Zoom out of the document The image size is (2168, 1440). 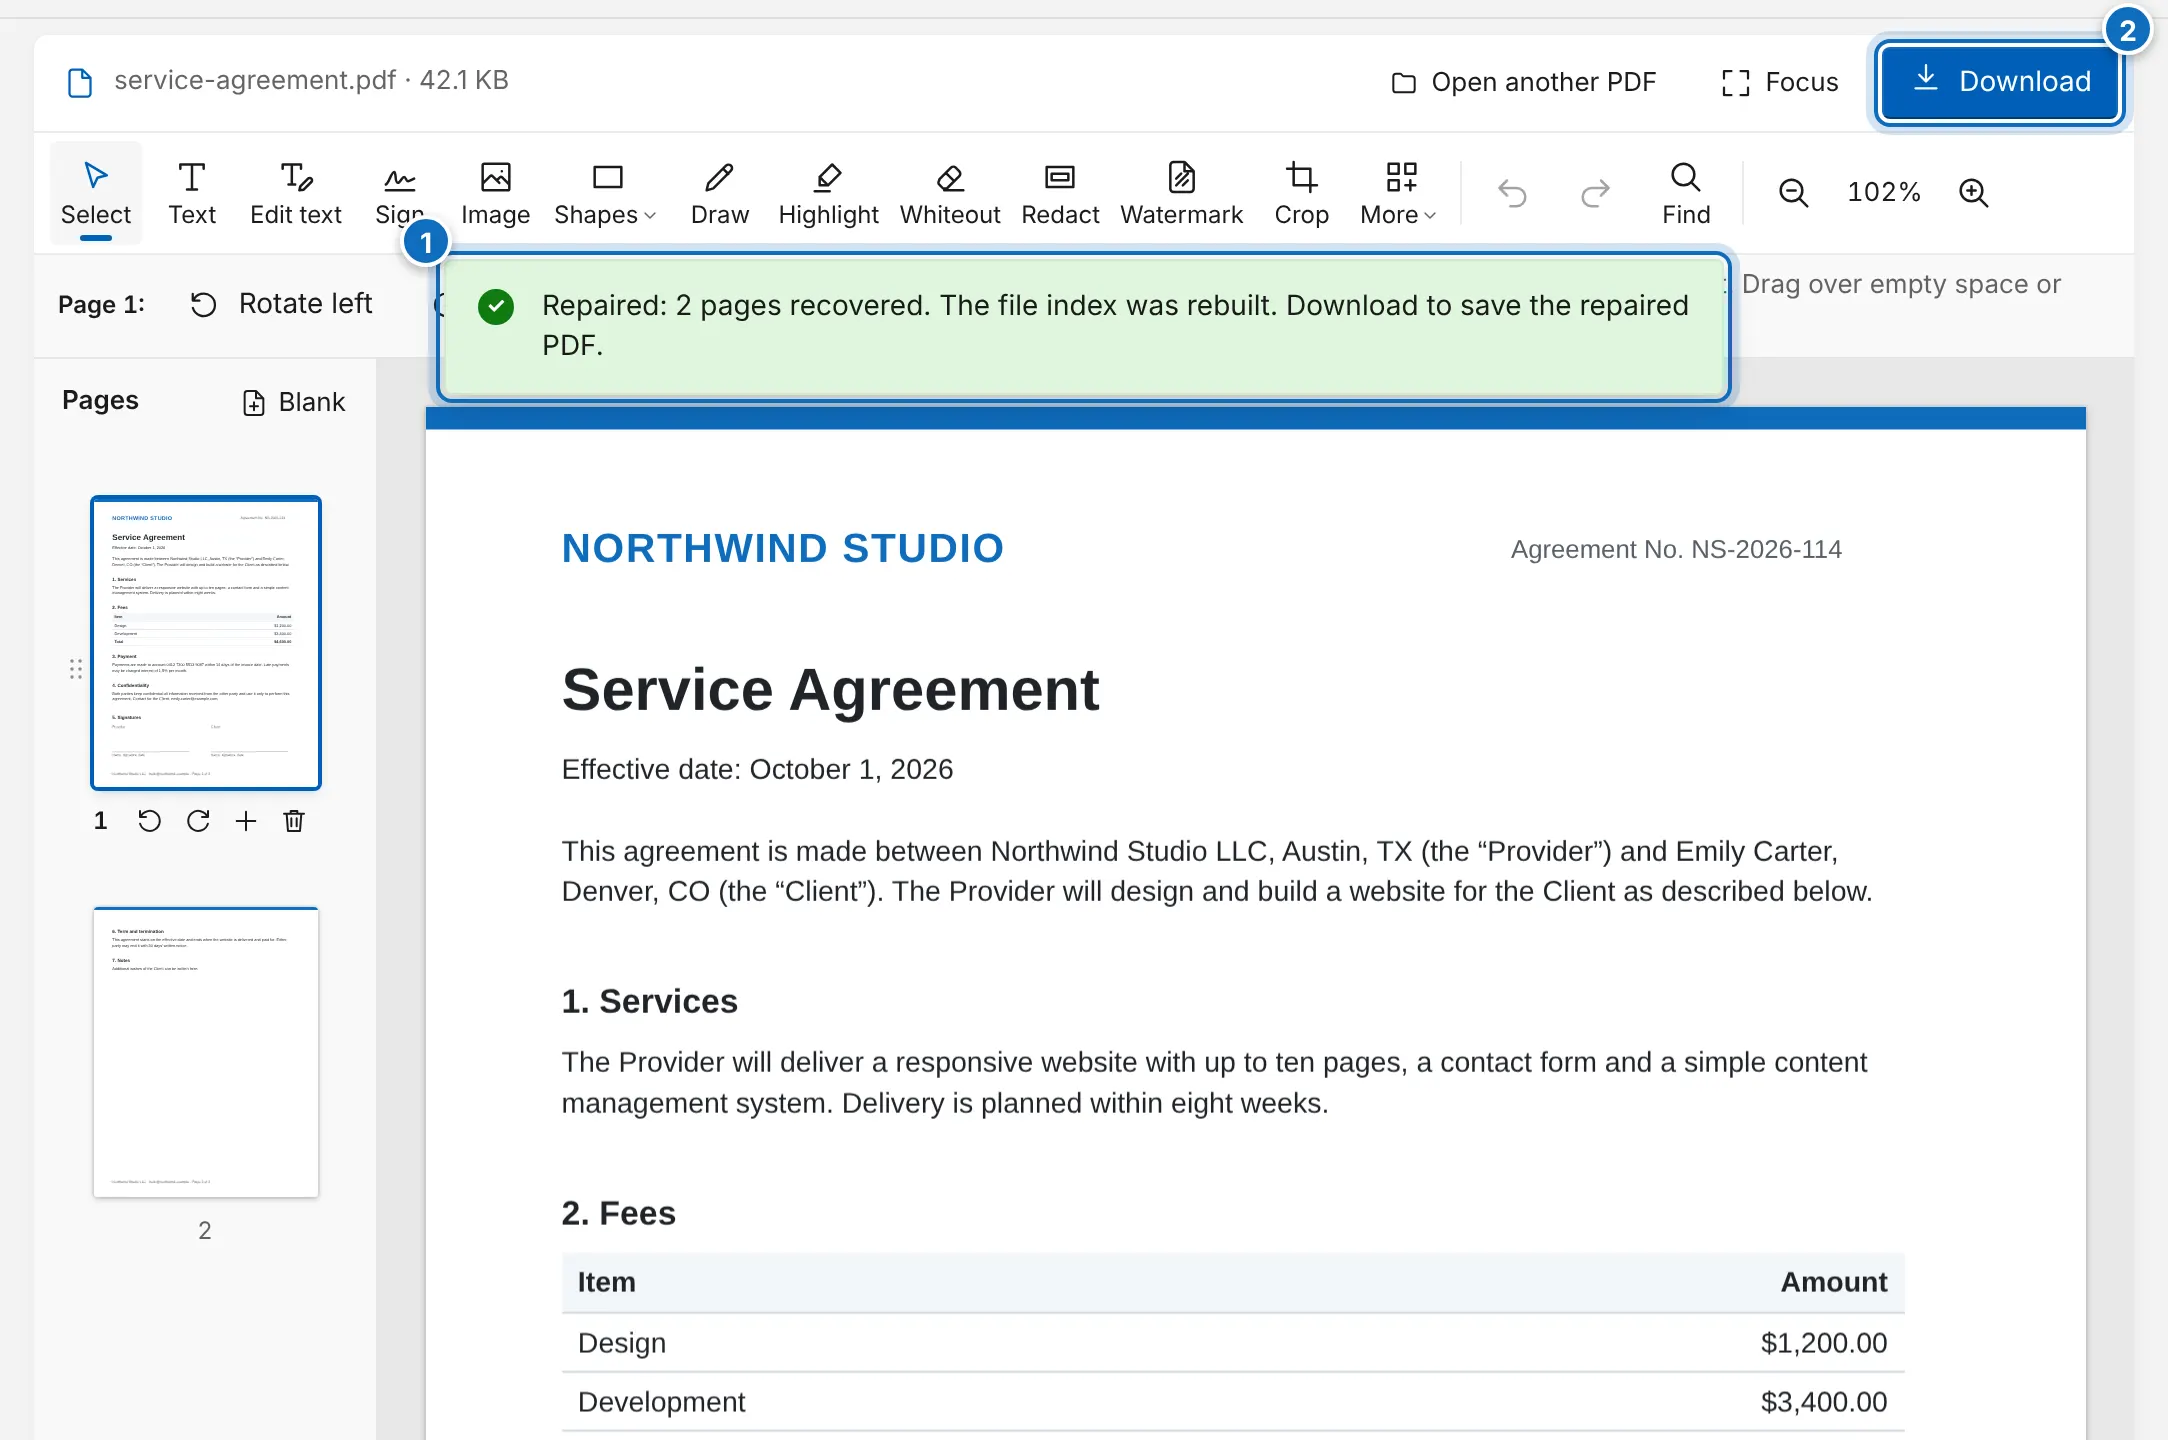(x=1793, y=192)
